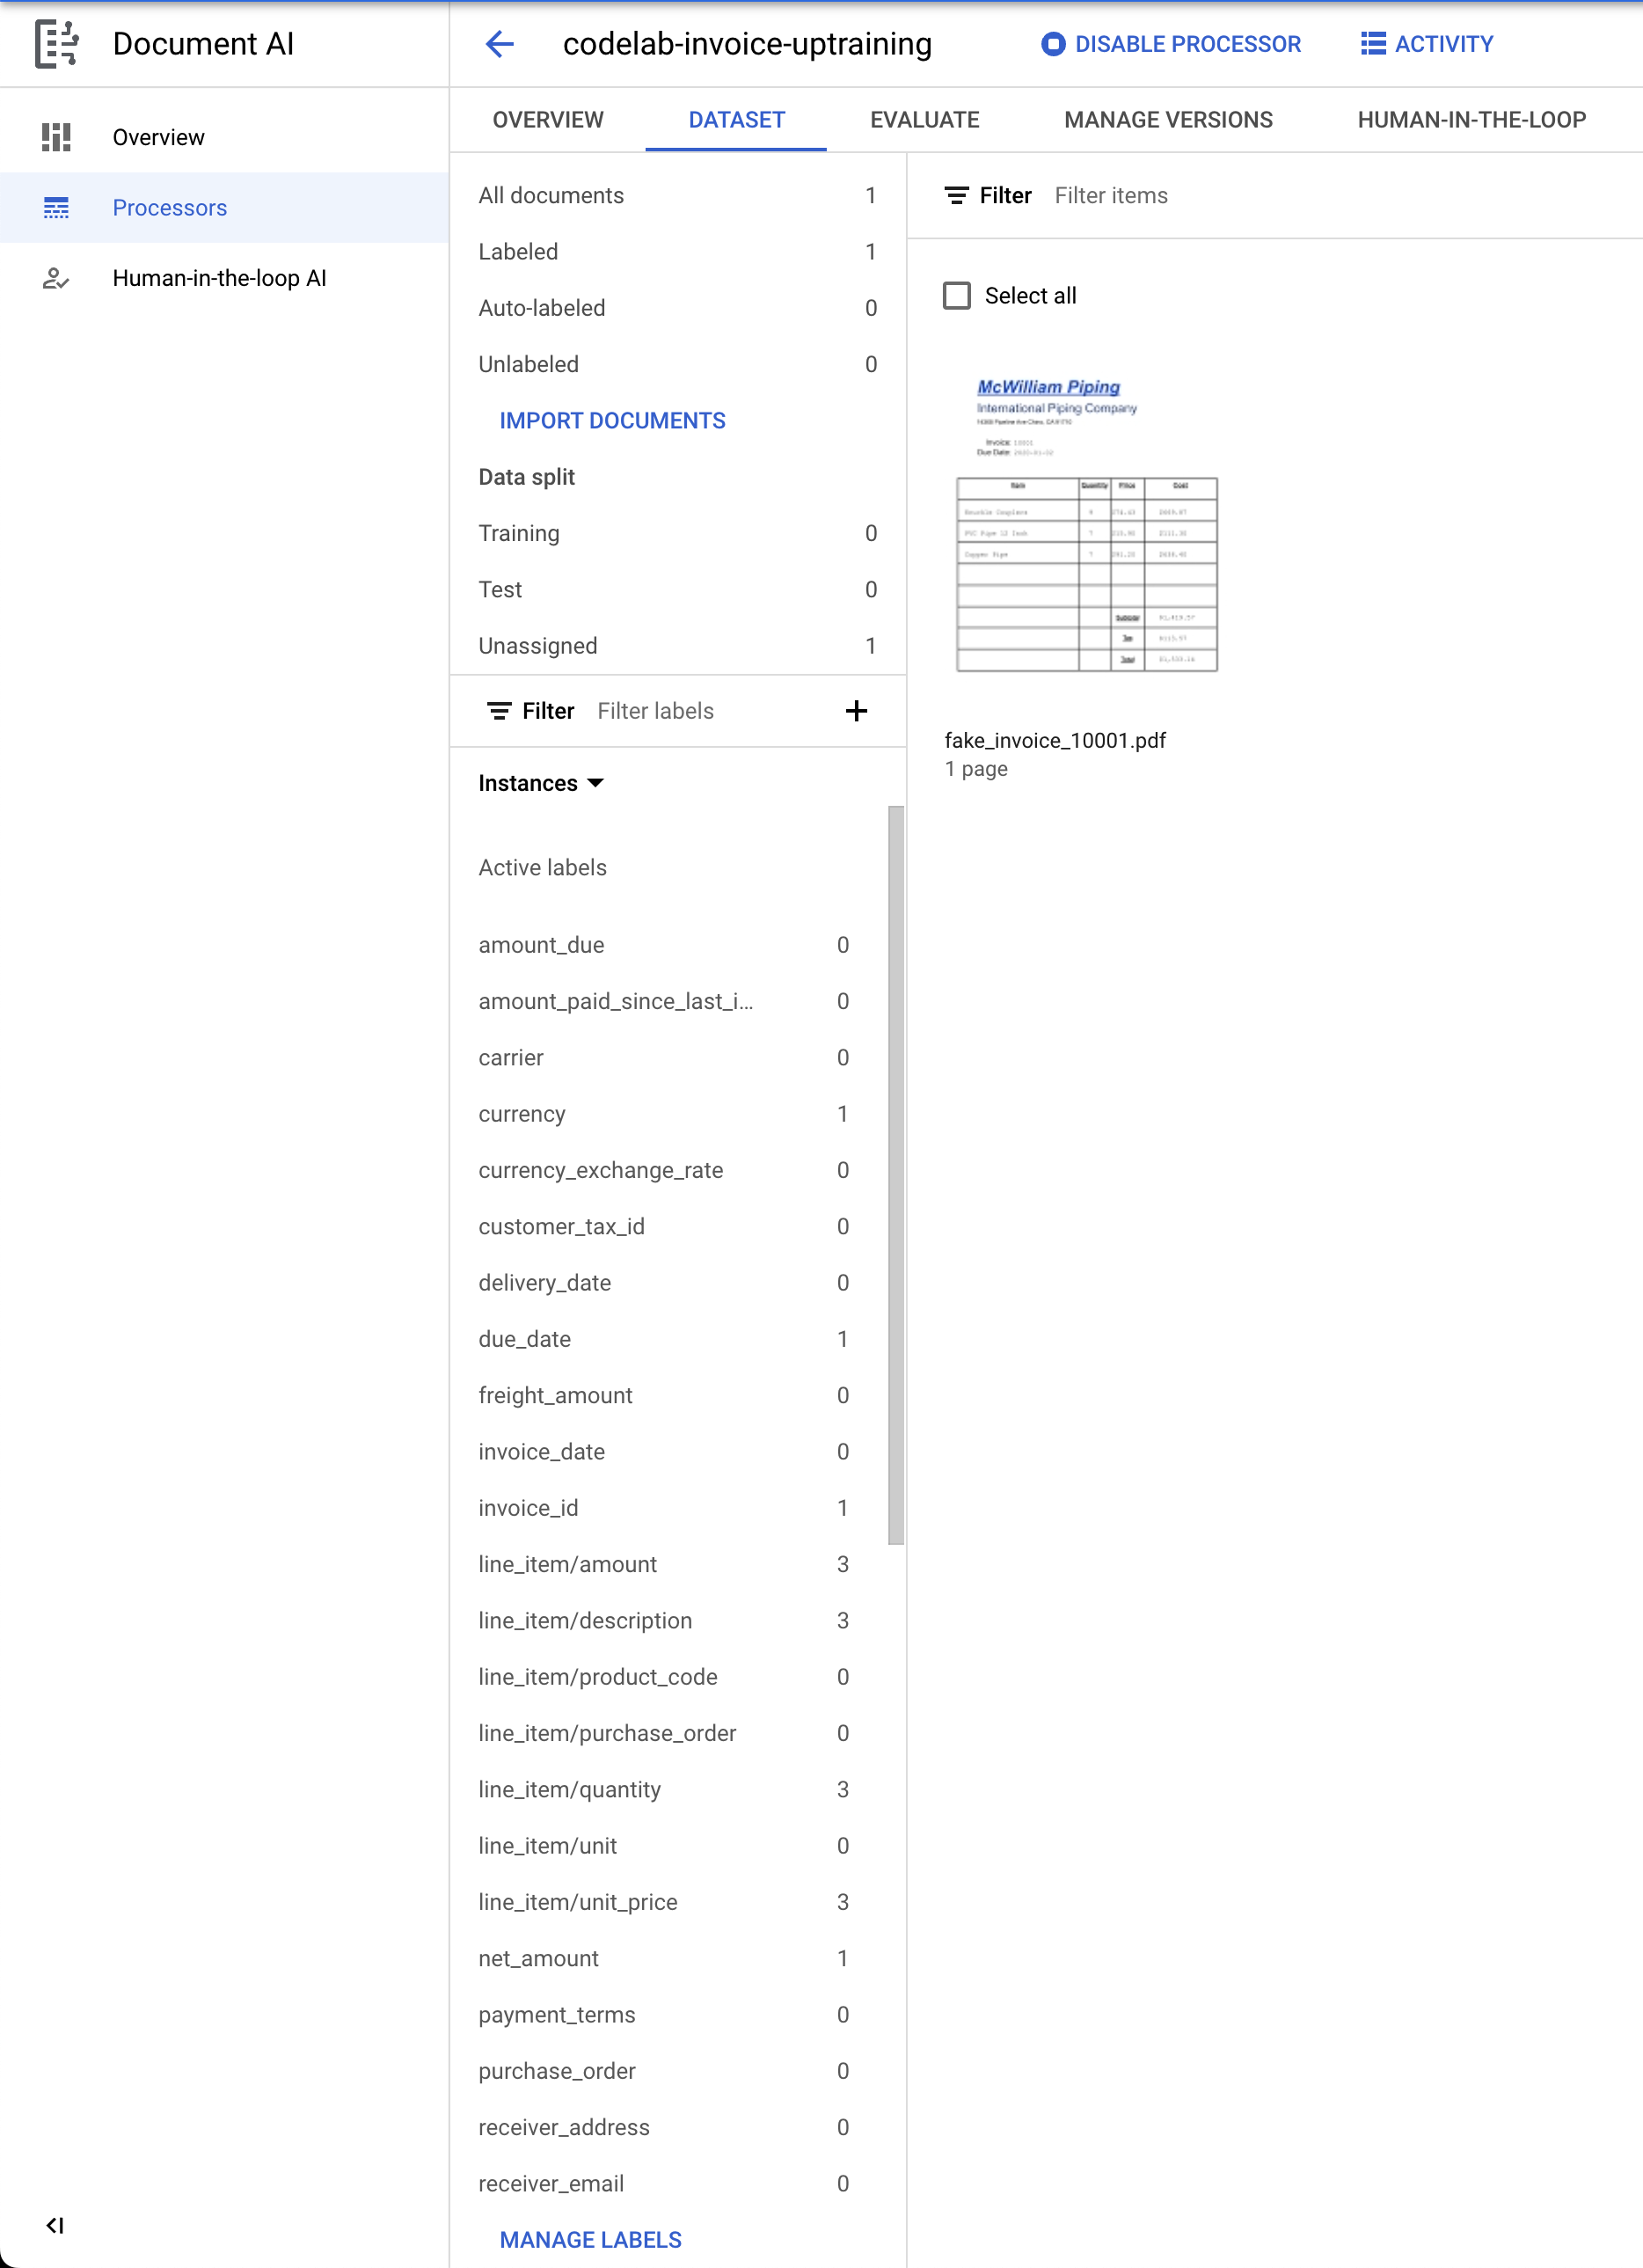The width and height of the screenshot is (1643, 2268).
Task: Check the Select all checkbox
Action: [x=957, y=296]
